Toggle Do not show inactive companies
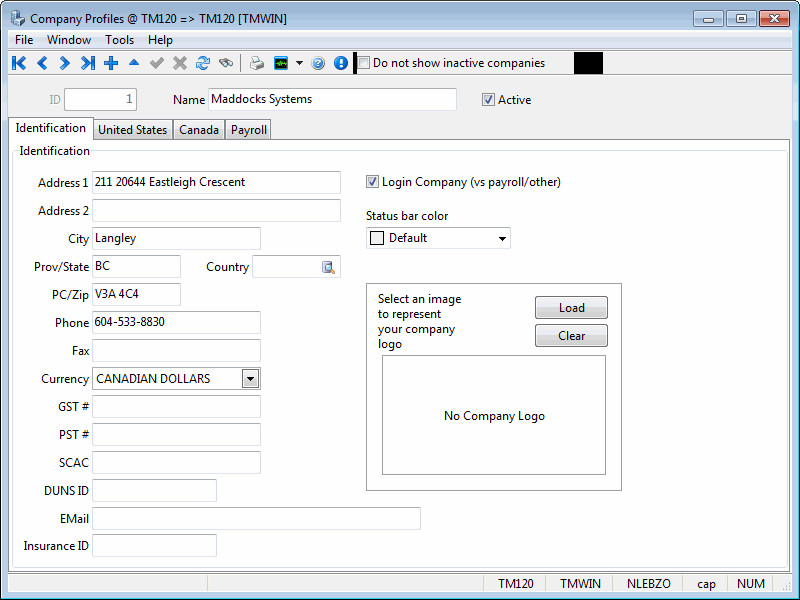Image resolution: width=800 pixels, height=600 pixels. (364, 63)
